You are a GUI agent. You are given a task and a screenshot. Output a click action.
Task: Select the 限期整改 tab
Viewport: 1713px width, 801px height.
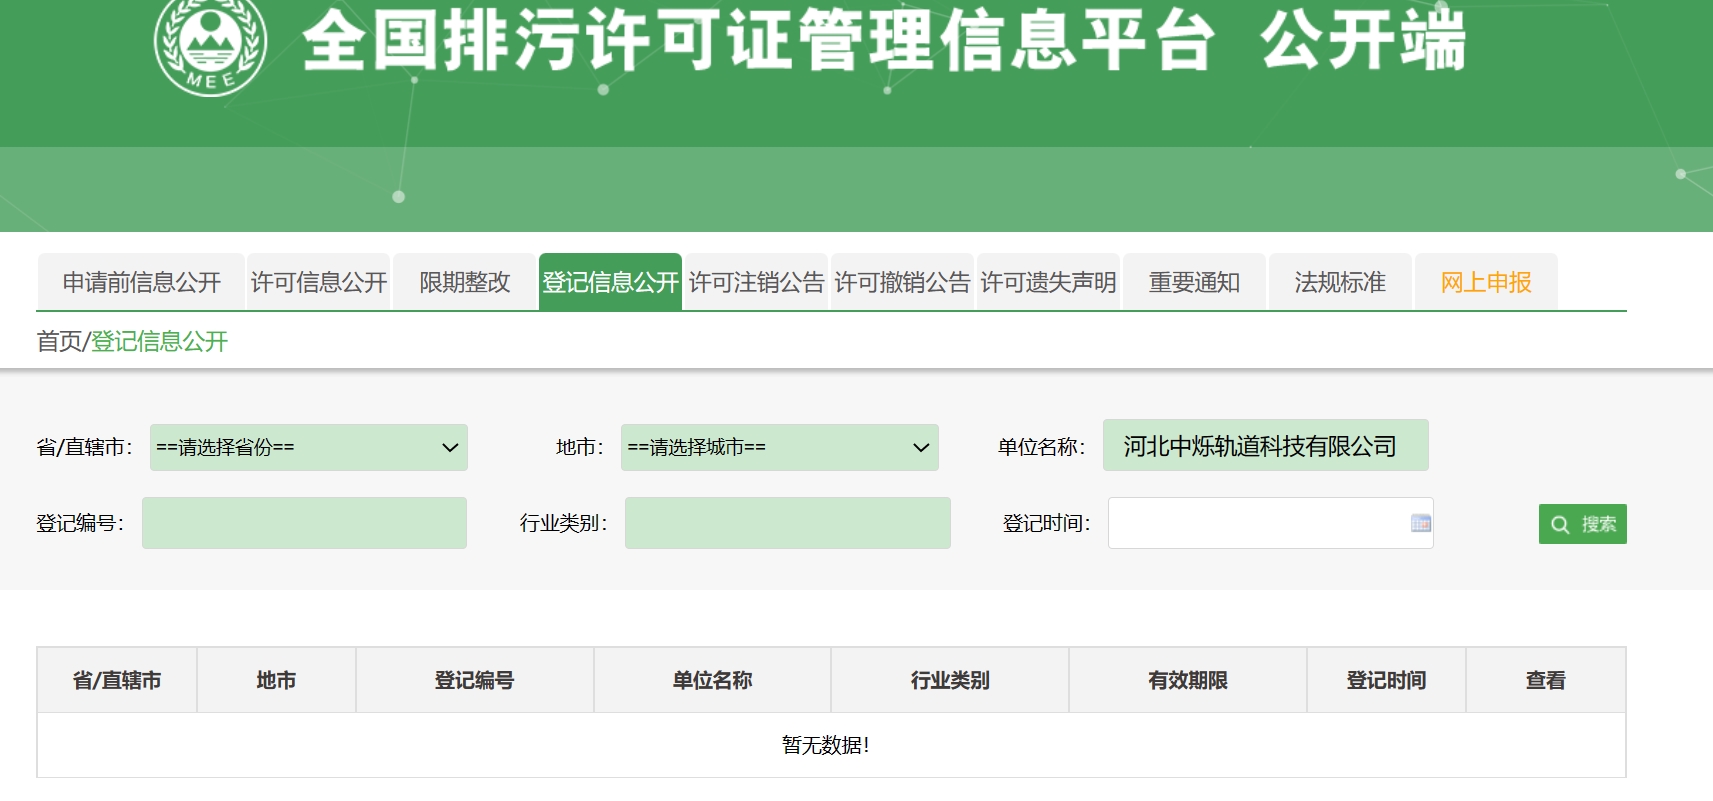click(464, 283)
